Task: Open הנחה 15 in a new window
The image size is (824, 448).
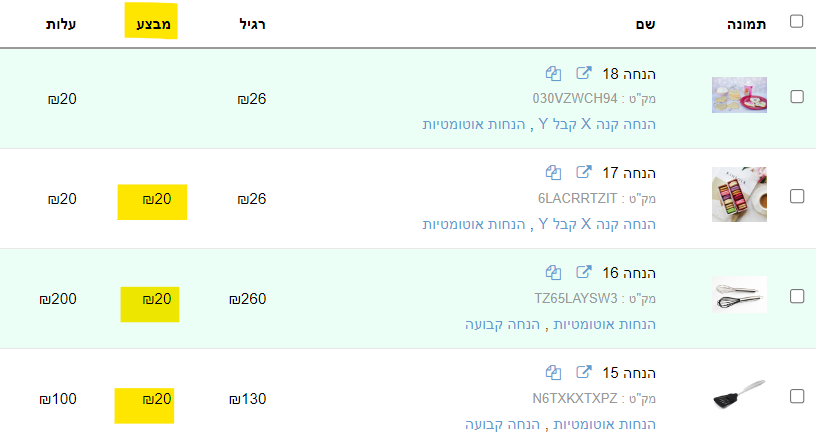Action: [584, 372]
